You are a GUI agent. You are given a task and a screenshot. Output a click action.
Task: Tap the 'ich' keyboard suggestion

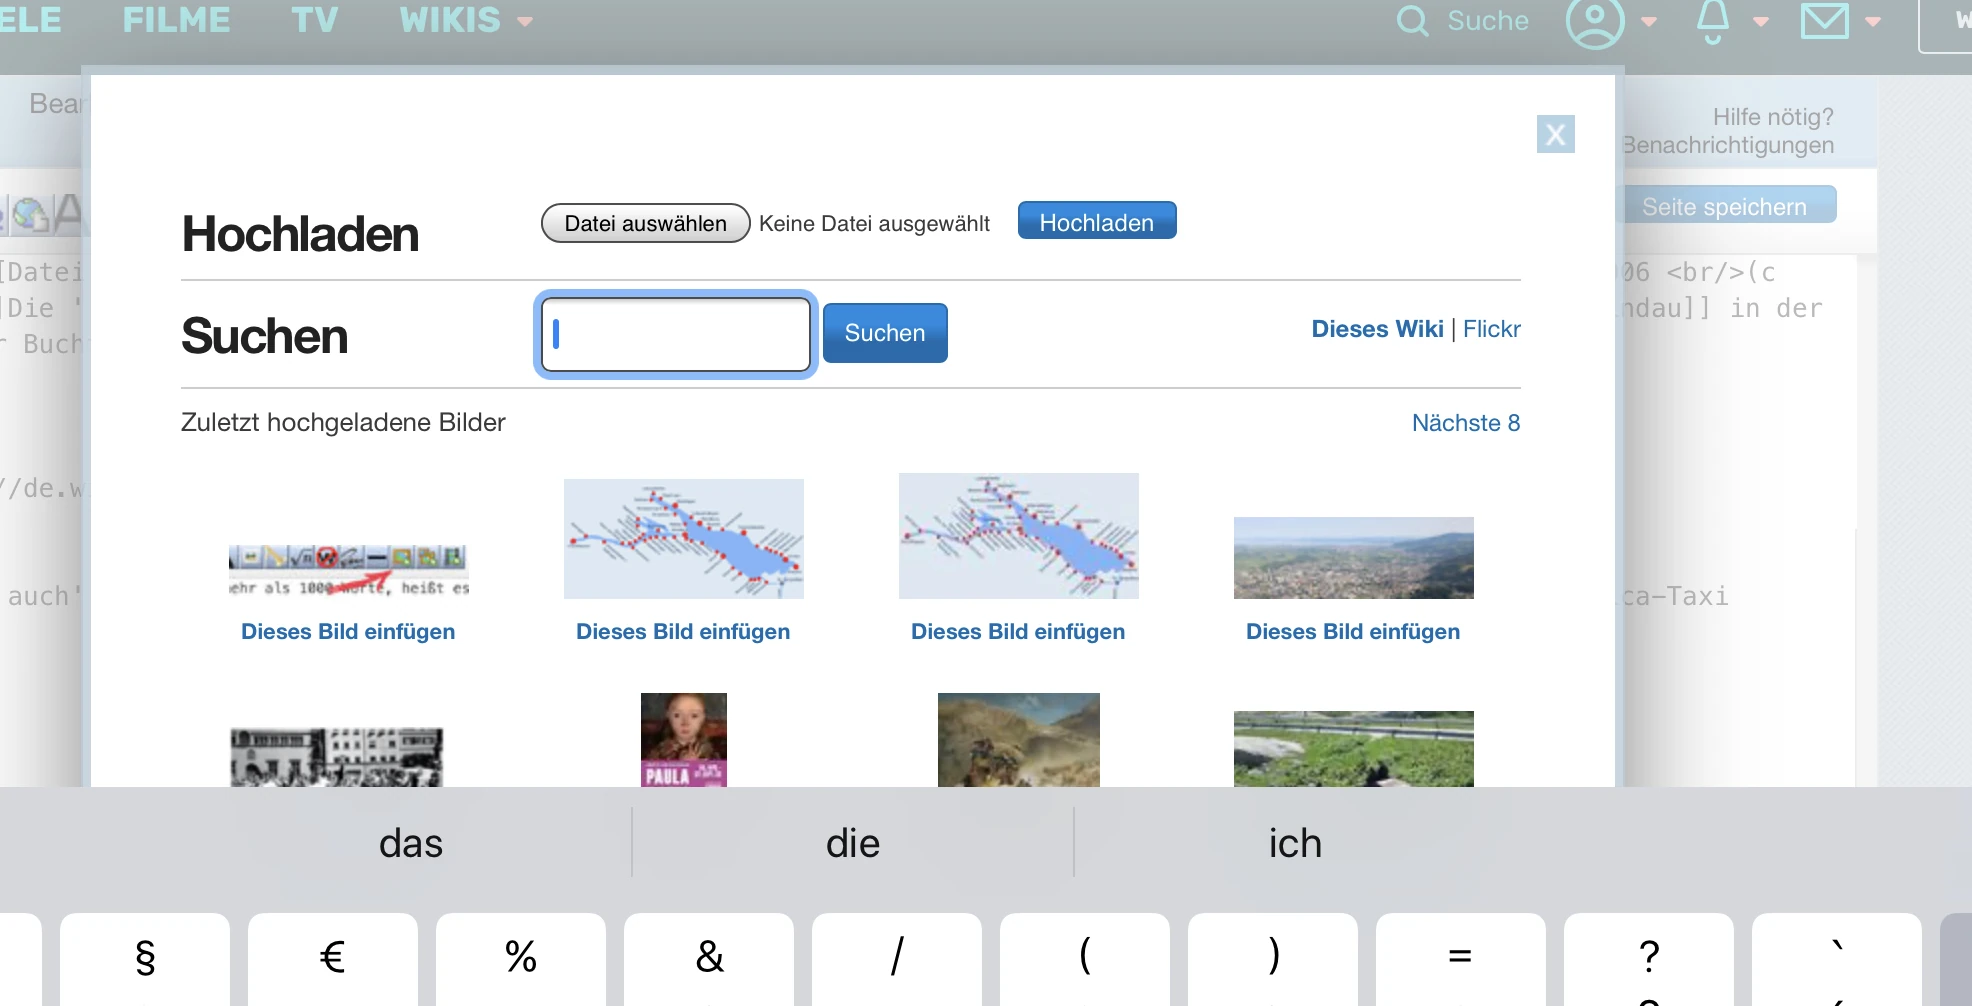click(x=1295, y=843)
